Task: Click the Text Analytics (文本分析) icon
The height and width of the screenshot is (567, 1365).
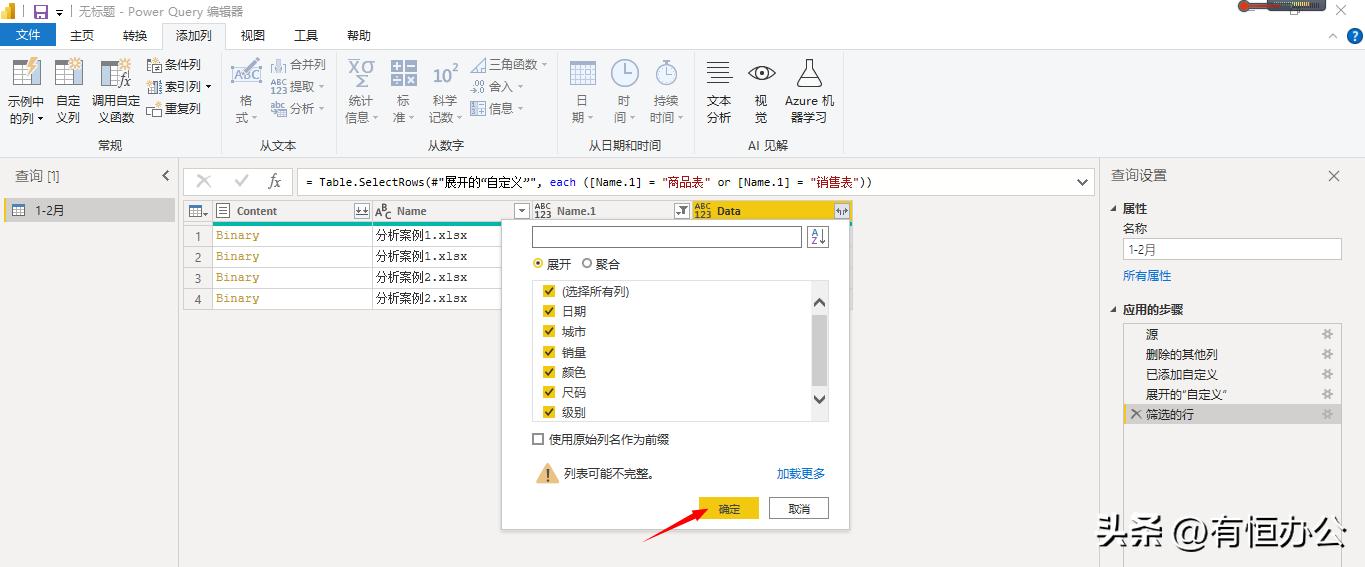Action: [x=719, y=73]
